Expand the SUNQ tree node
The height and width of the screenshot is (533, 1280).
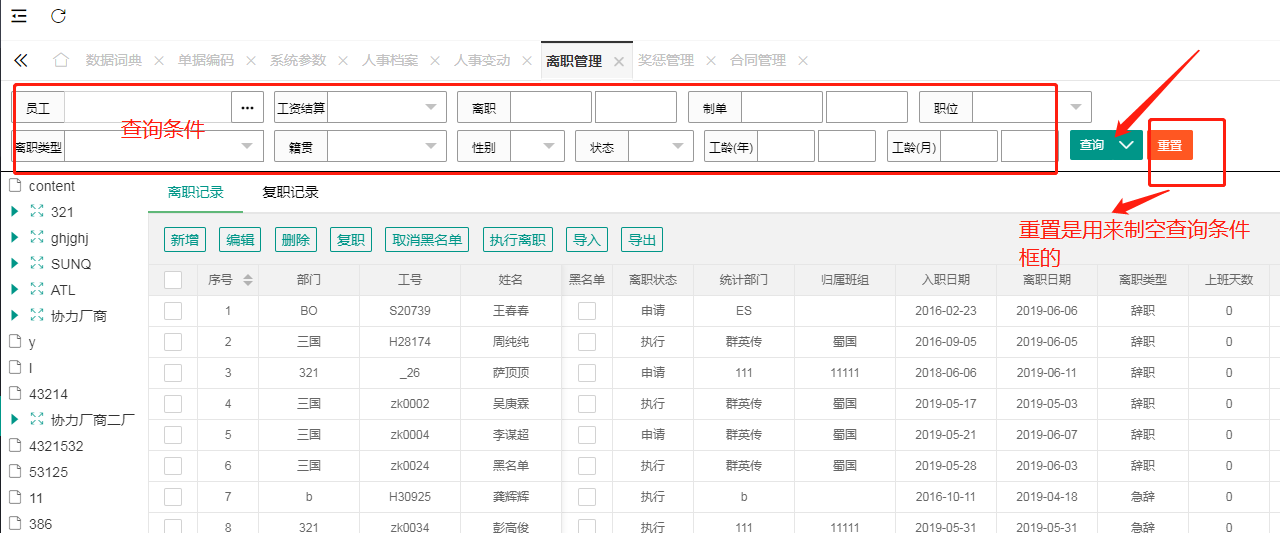(x=14, y=264)
